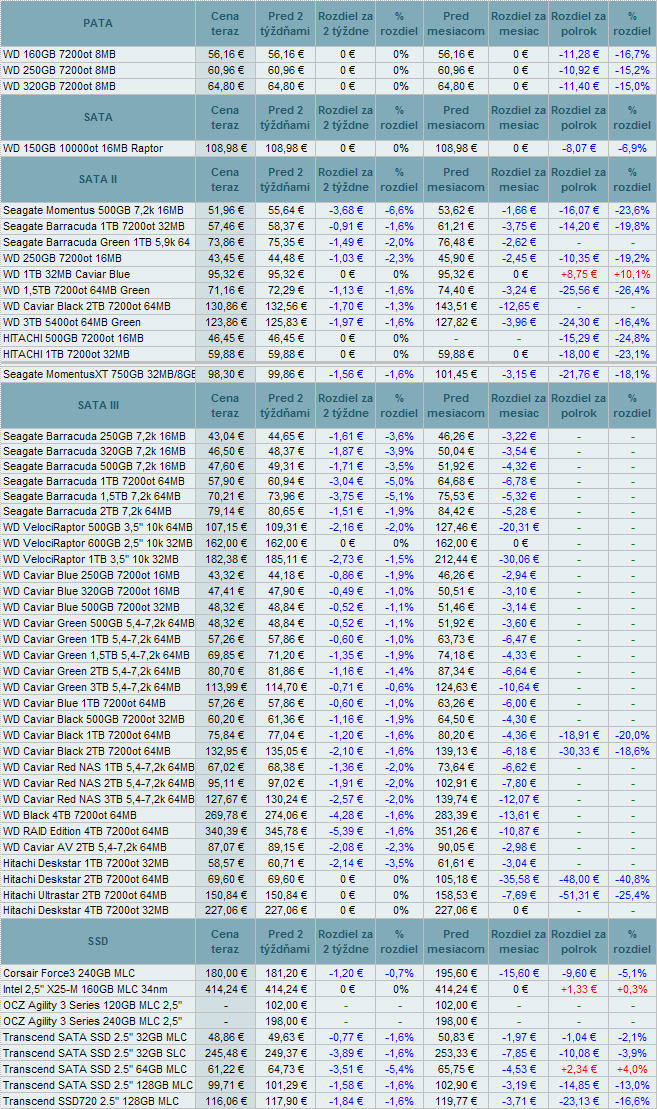Click the -20,0% percentage cell
This screenshot has width=657, height=1109.
[632, 736]
